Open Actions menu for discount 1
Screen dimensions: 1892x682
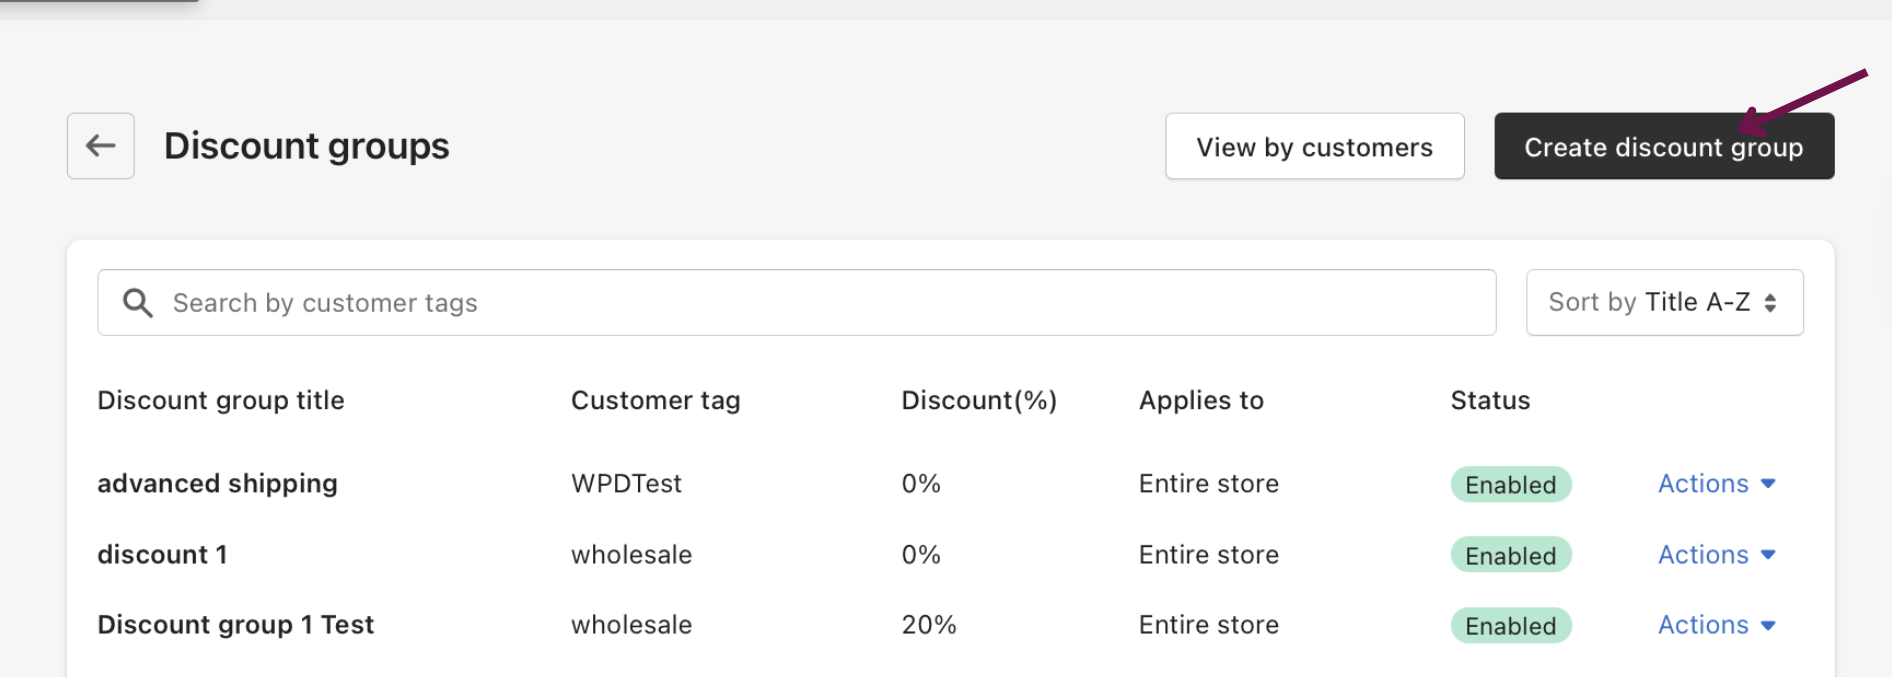(x=1716, y=555)
